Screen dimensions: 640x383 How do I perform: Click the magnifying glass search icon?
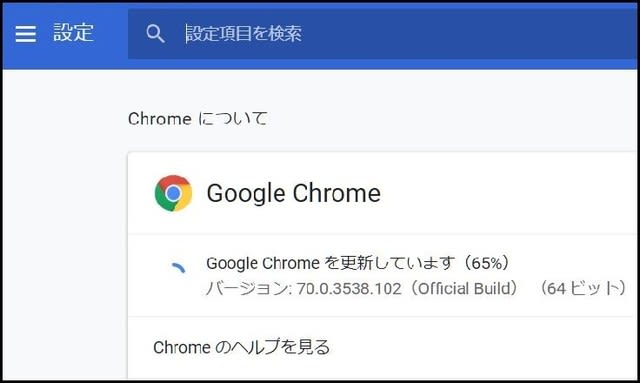click(x=156, y=33)
